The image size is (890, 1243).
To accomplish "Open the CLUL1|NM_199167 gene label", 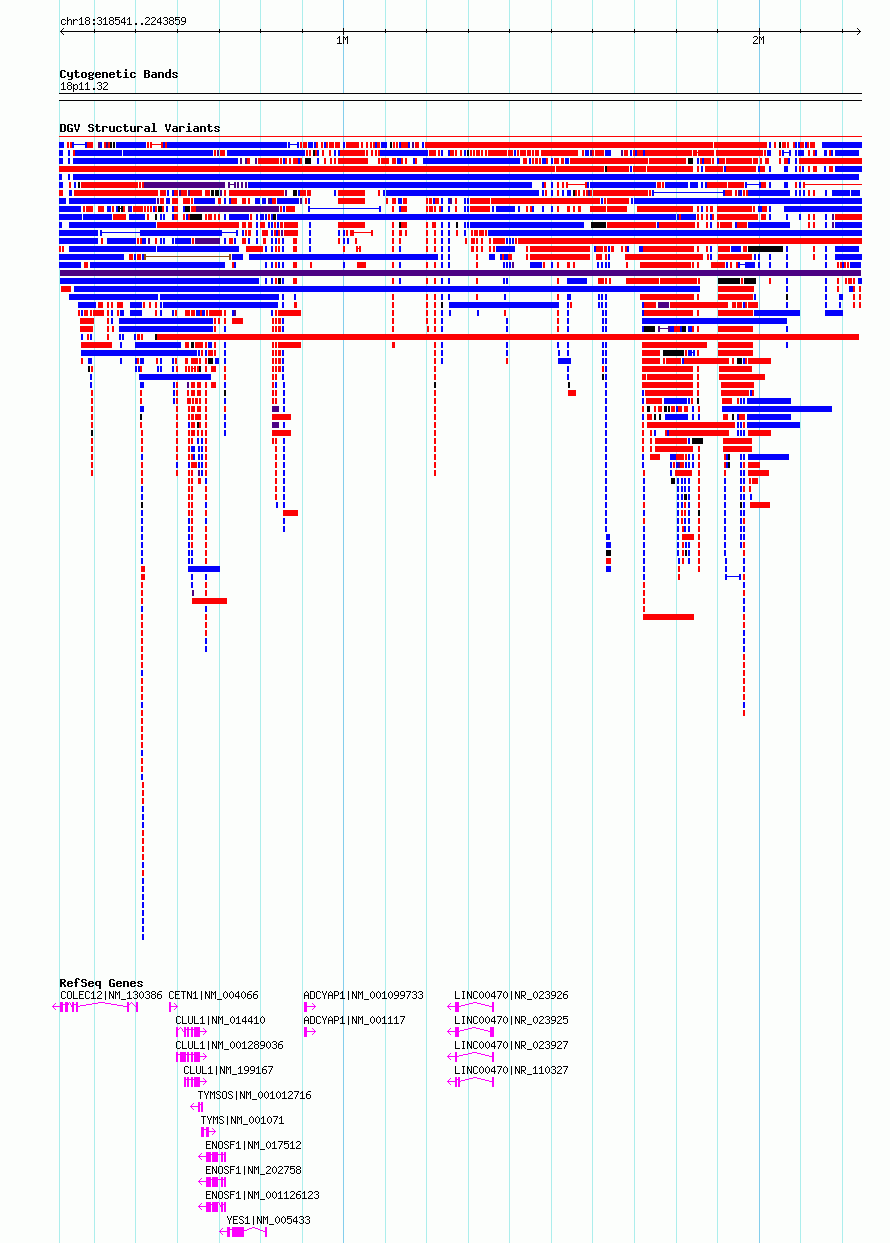I will (x=228, y=1070).
